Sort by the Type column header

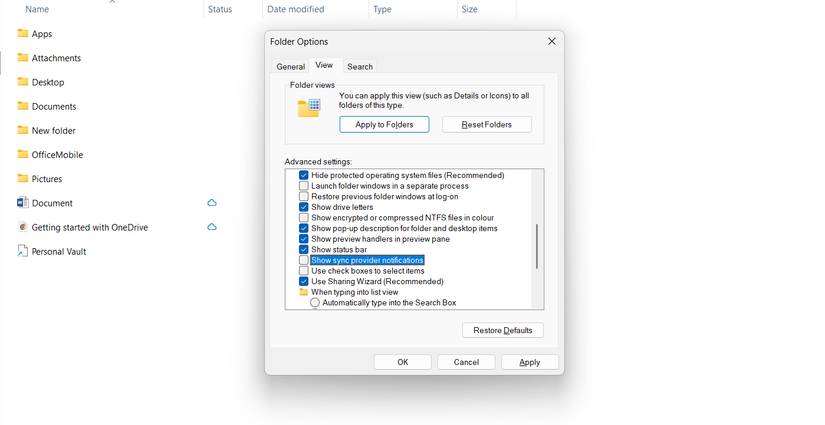[382, 9]
